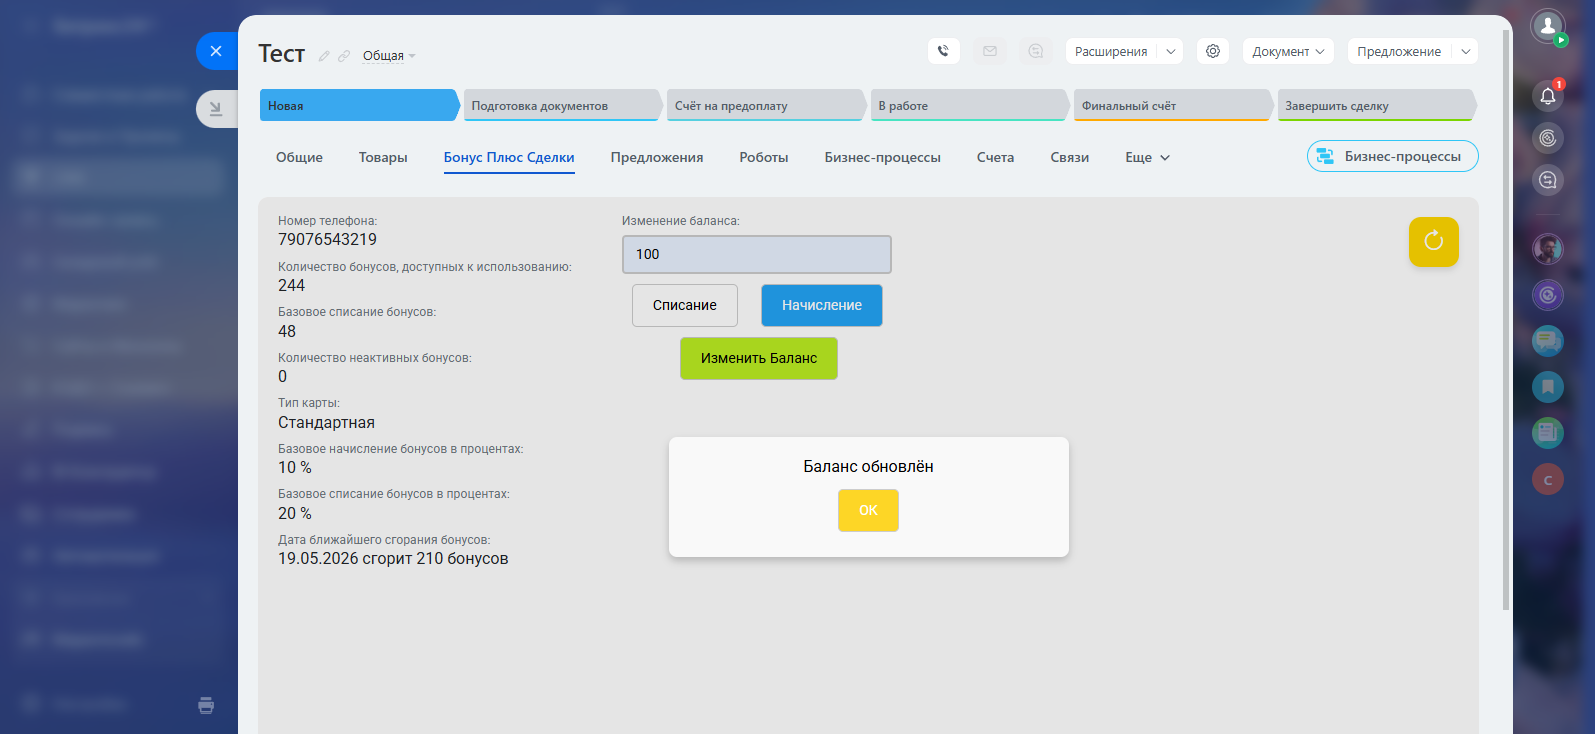Start a call with the phone icon

943,51
